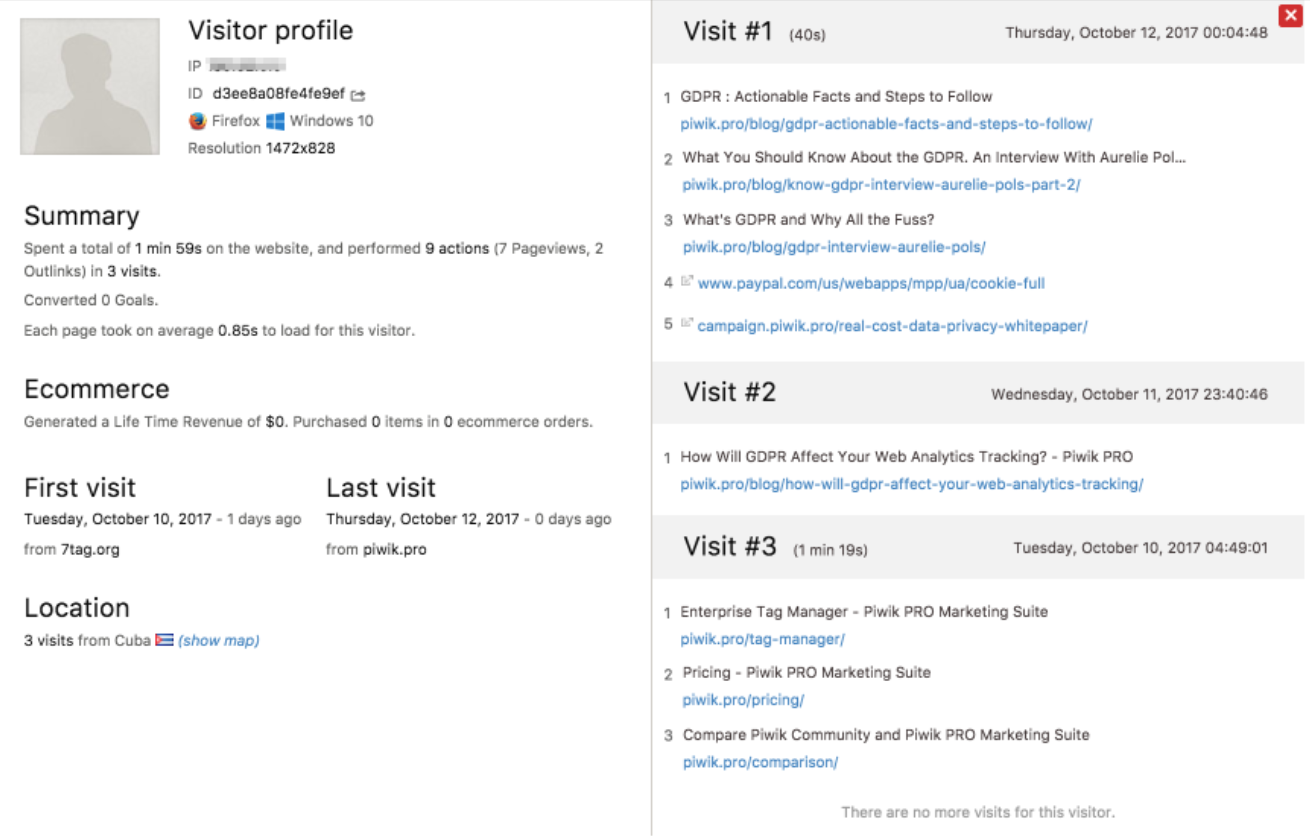Open the piwik.pro/pricing/ link
The width and height of the screenshot is (1310, 836).
(x=743, y=700)
